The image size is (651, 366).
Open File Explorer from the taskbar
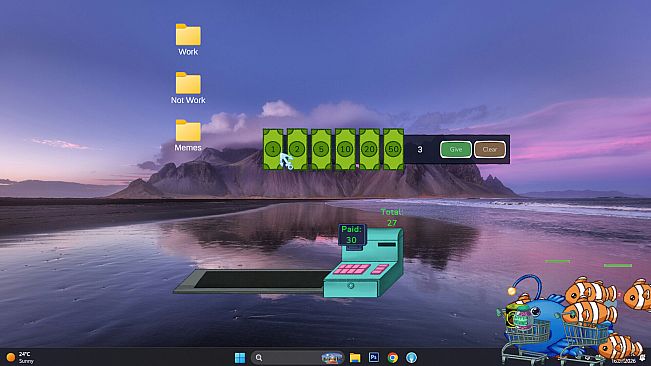click(x=355, y=357)
